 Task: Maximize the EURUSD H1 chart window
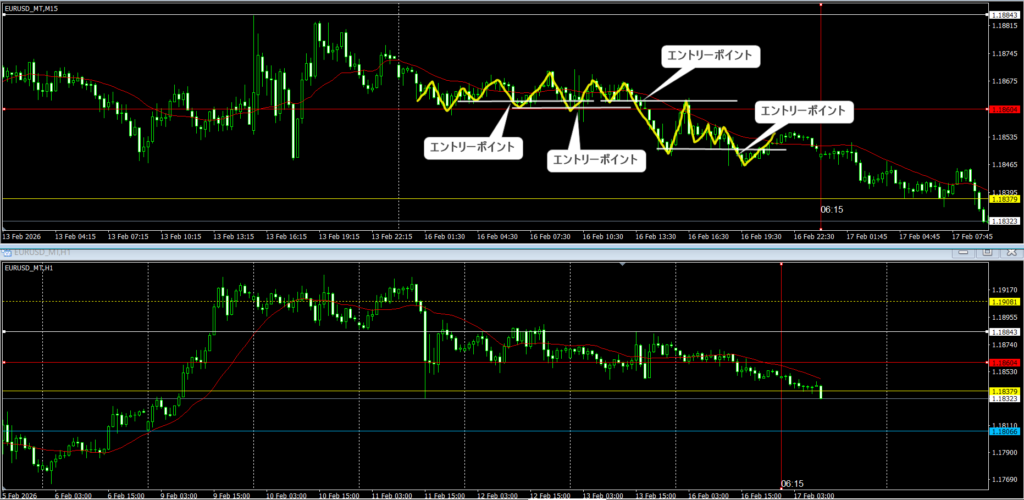click(x=987, y=254)
